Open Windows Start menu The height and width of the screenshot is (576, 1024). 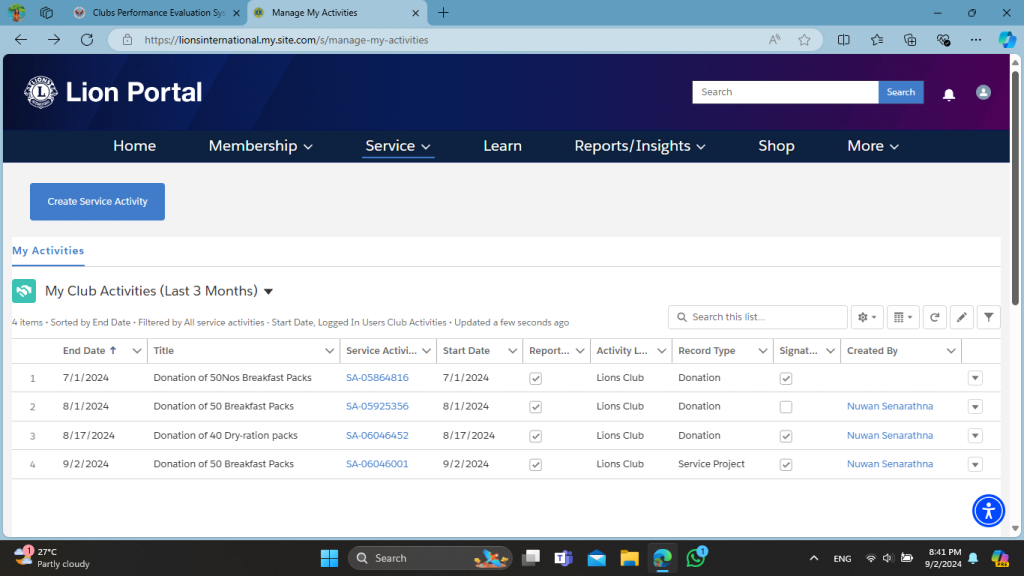pos(329,558)
